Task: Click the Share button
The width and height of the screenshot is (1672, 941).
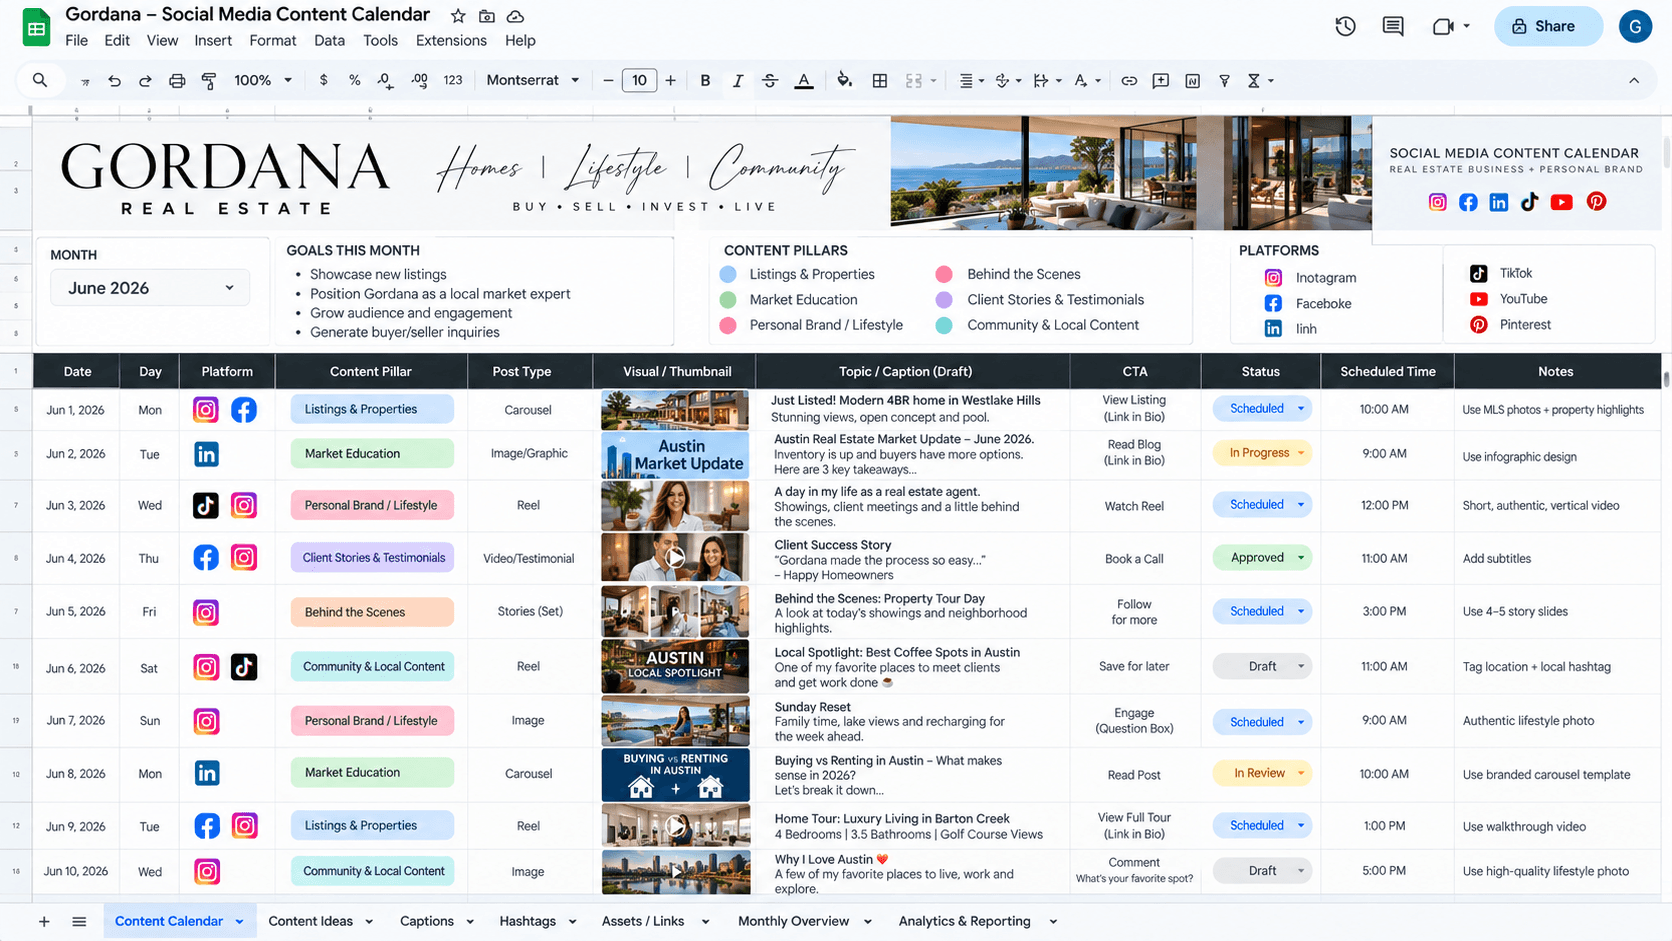Action: tap(1548, 26)
